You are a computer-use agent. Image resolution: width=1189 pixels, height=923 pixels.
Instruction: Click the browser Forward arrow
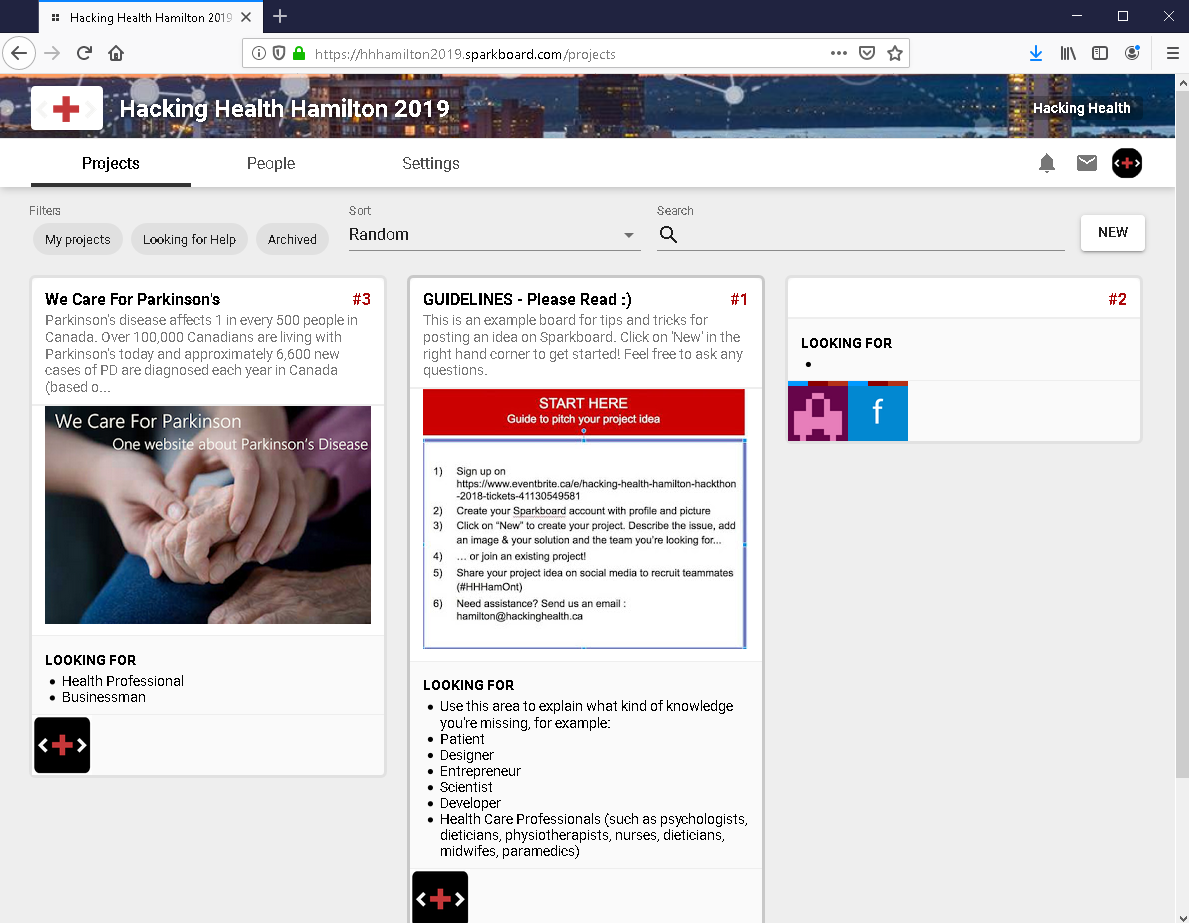(x=52, y=53)
